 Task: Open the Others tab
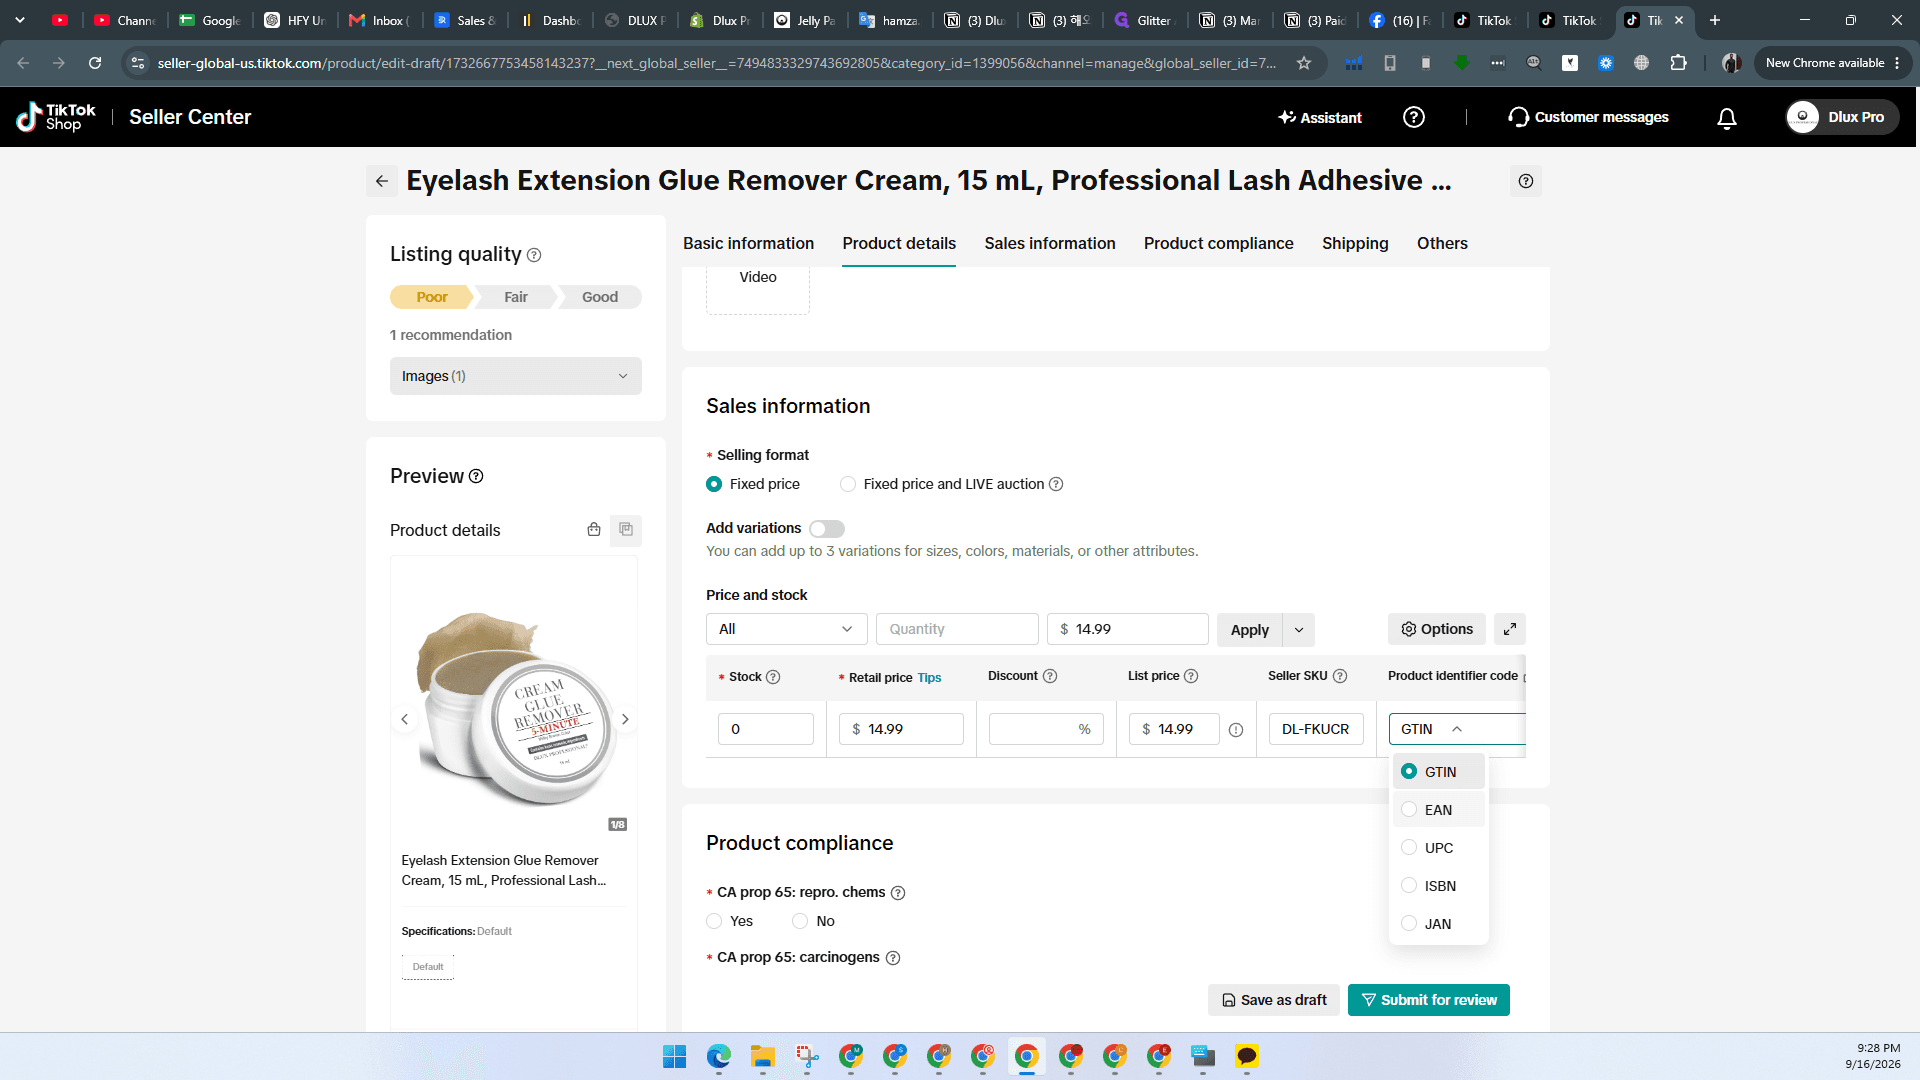coord(1442,243)
